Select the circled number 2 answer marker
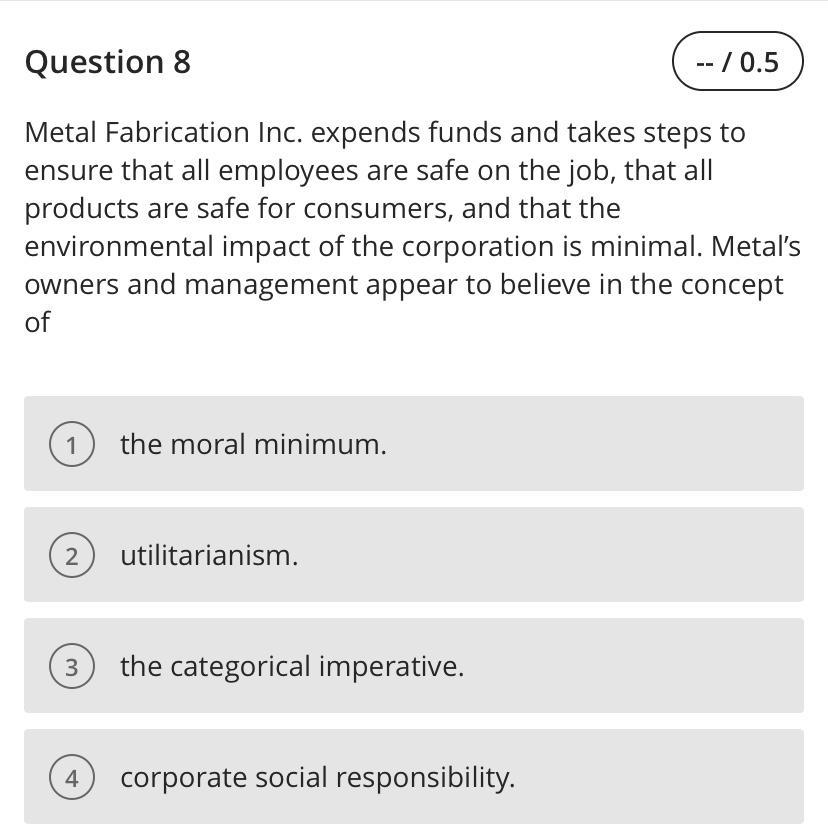828x837 pixels. 72,555
